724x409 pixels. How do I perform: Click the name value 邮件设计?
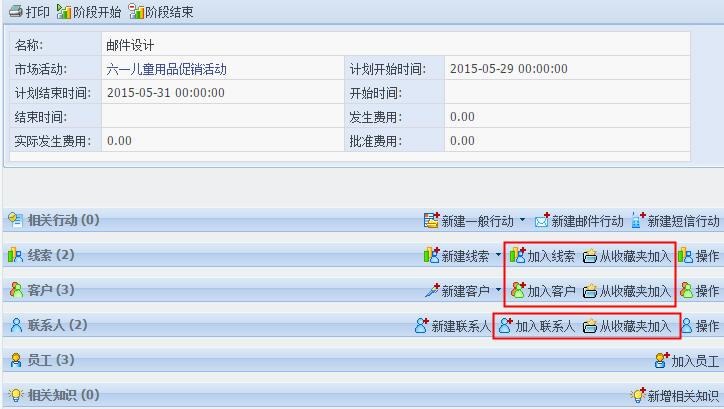point(130,45)
